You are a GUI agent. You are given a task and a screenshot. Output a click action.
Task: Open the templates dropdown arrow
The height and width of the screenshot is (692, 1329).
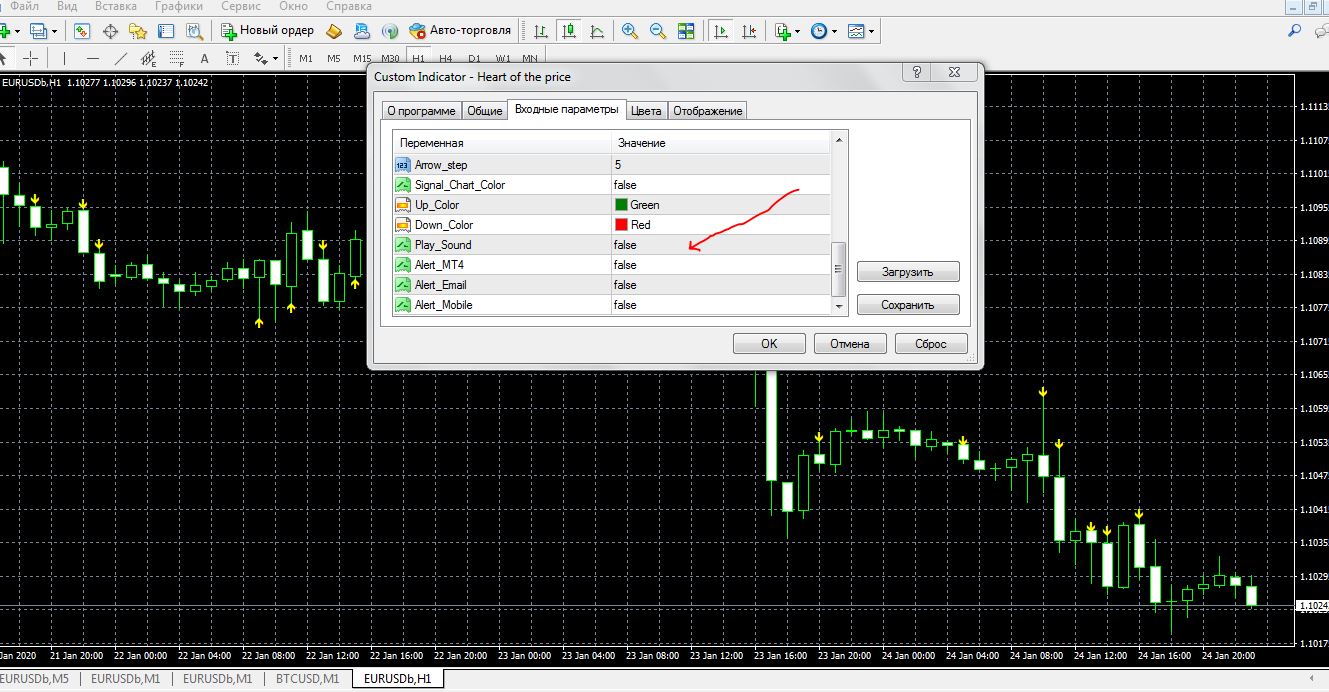[872, 31]
